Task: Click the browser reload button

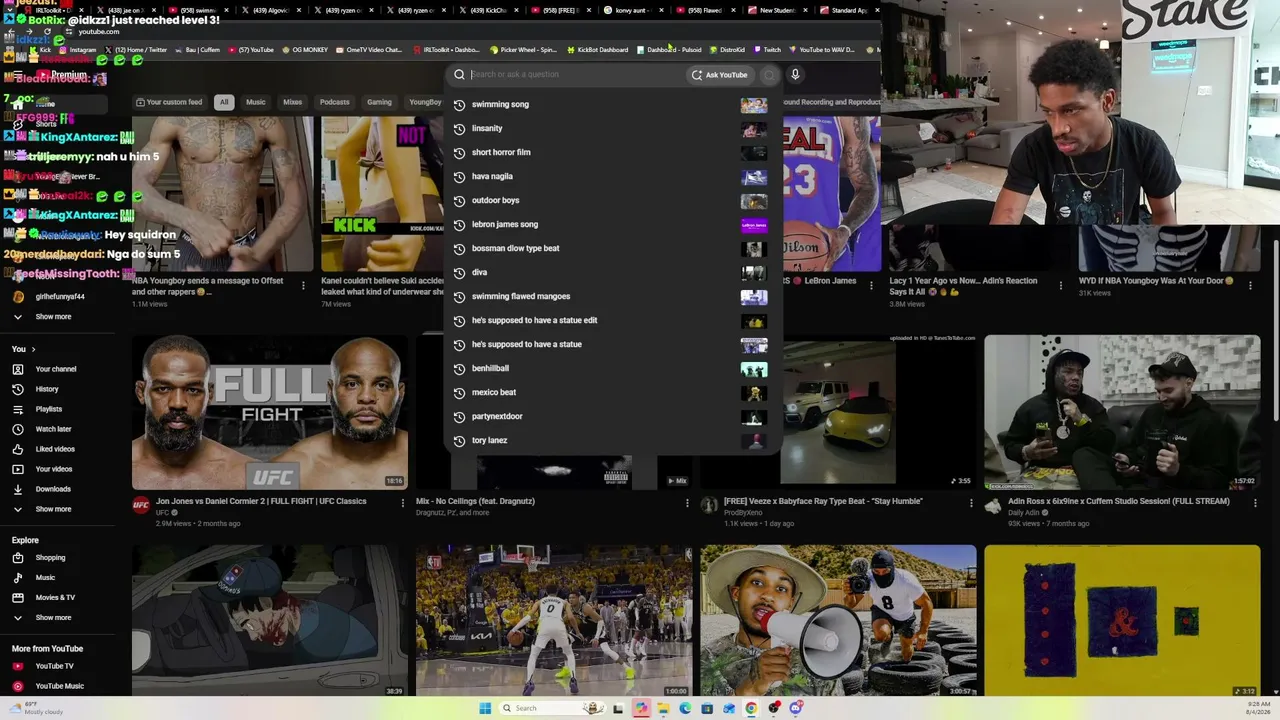Action: (47, 32)
